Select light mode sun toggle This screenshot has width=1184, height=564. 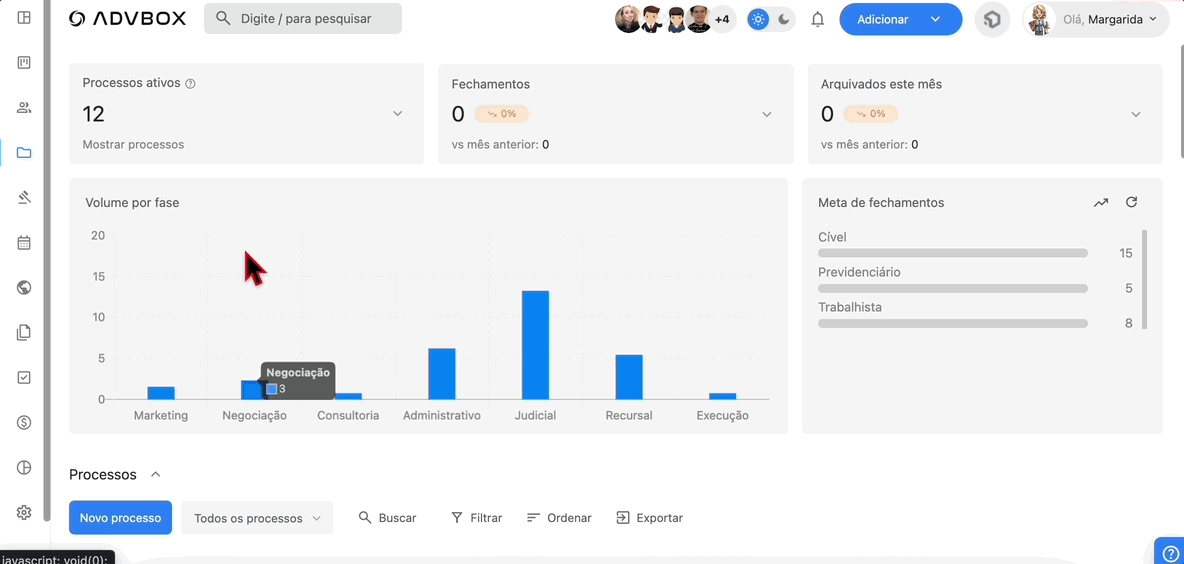[x=759, y=19]
